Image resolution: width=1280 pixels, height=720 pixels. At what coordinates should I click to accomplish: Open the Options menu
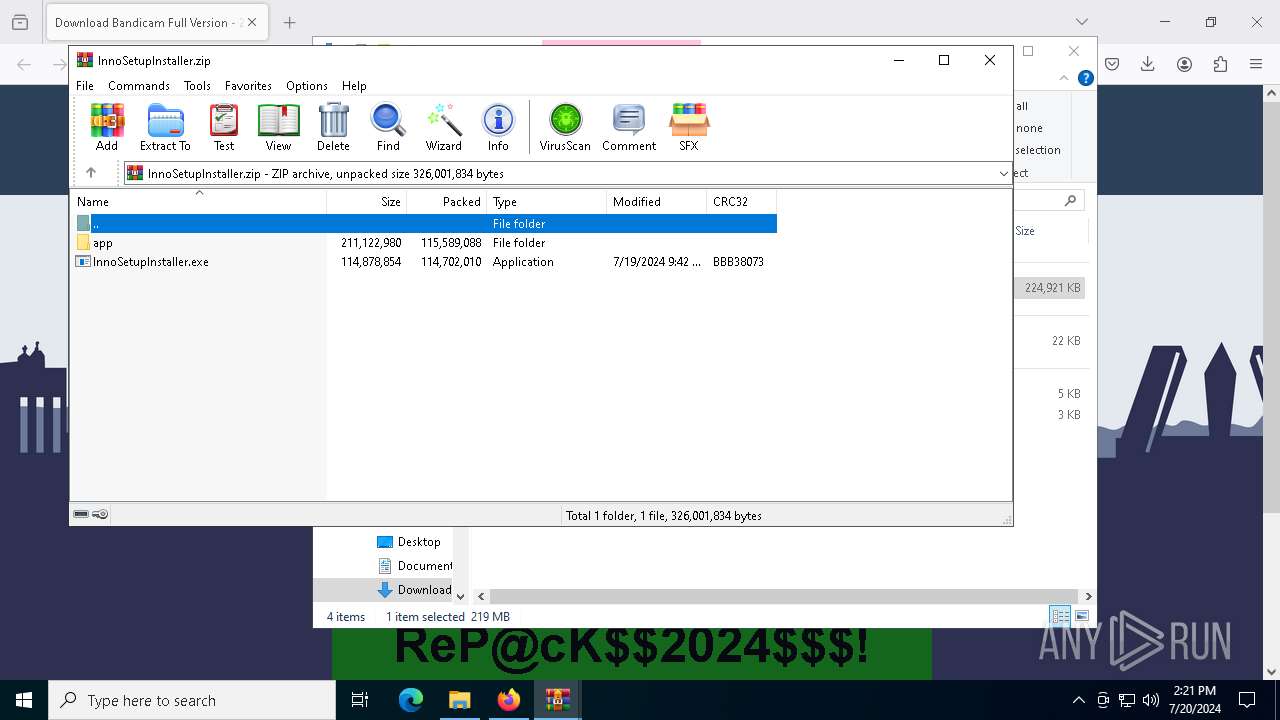coord(307,86)
